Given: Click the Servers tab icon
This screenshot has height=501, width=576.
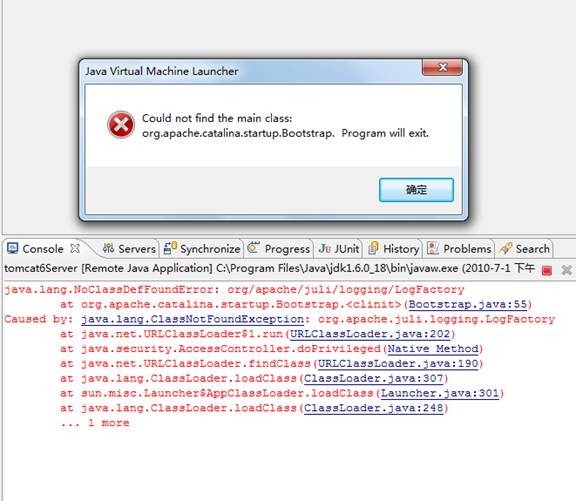Looking at the screenshot, I should coord(108,248).
